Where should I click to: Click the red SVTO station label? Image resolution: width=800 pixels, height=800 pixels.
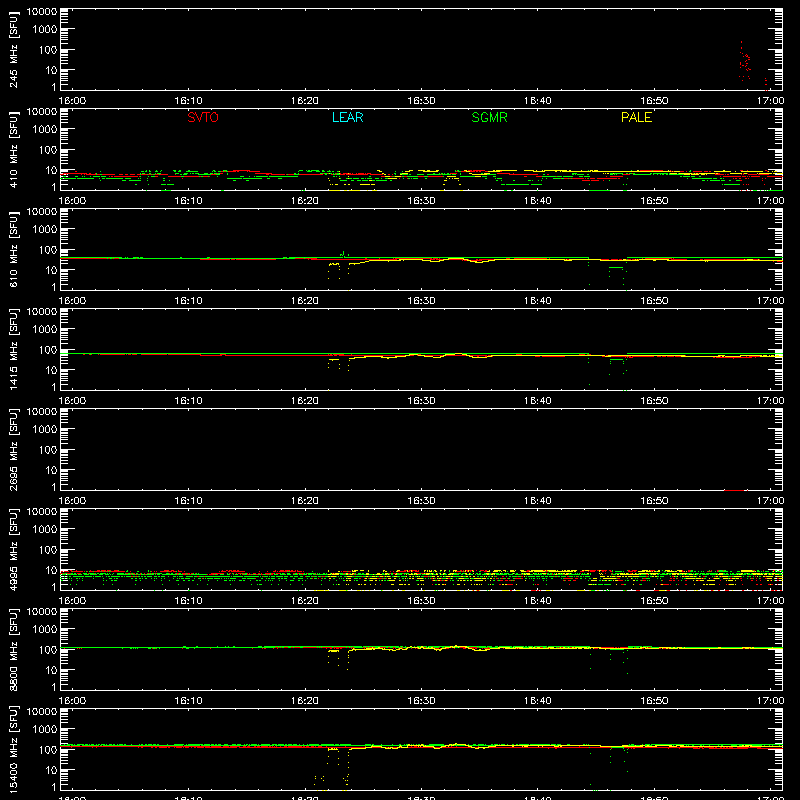[203, 117]
